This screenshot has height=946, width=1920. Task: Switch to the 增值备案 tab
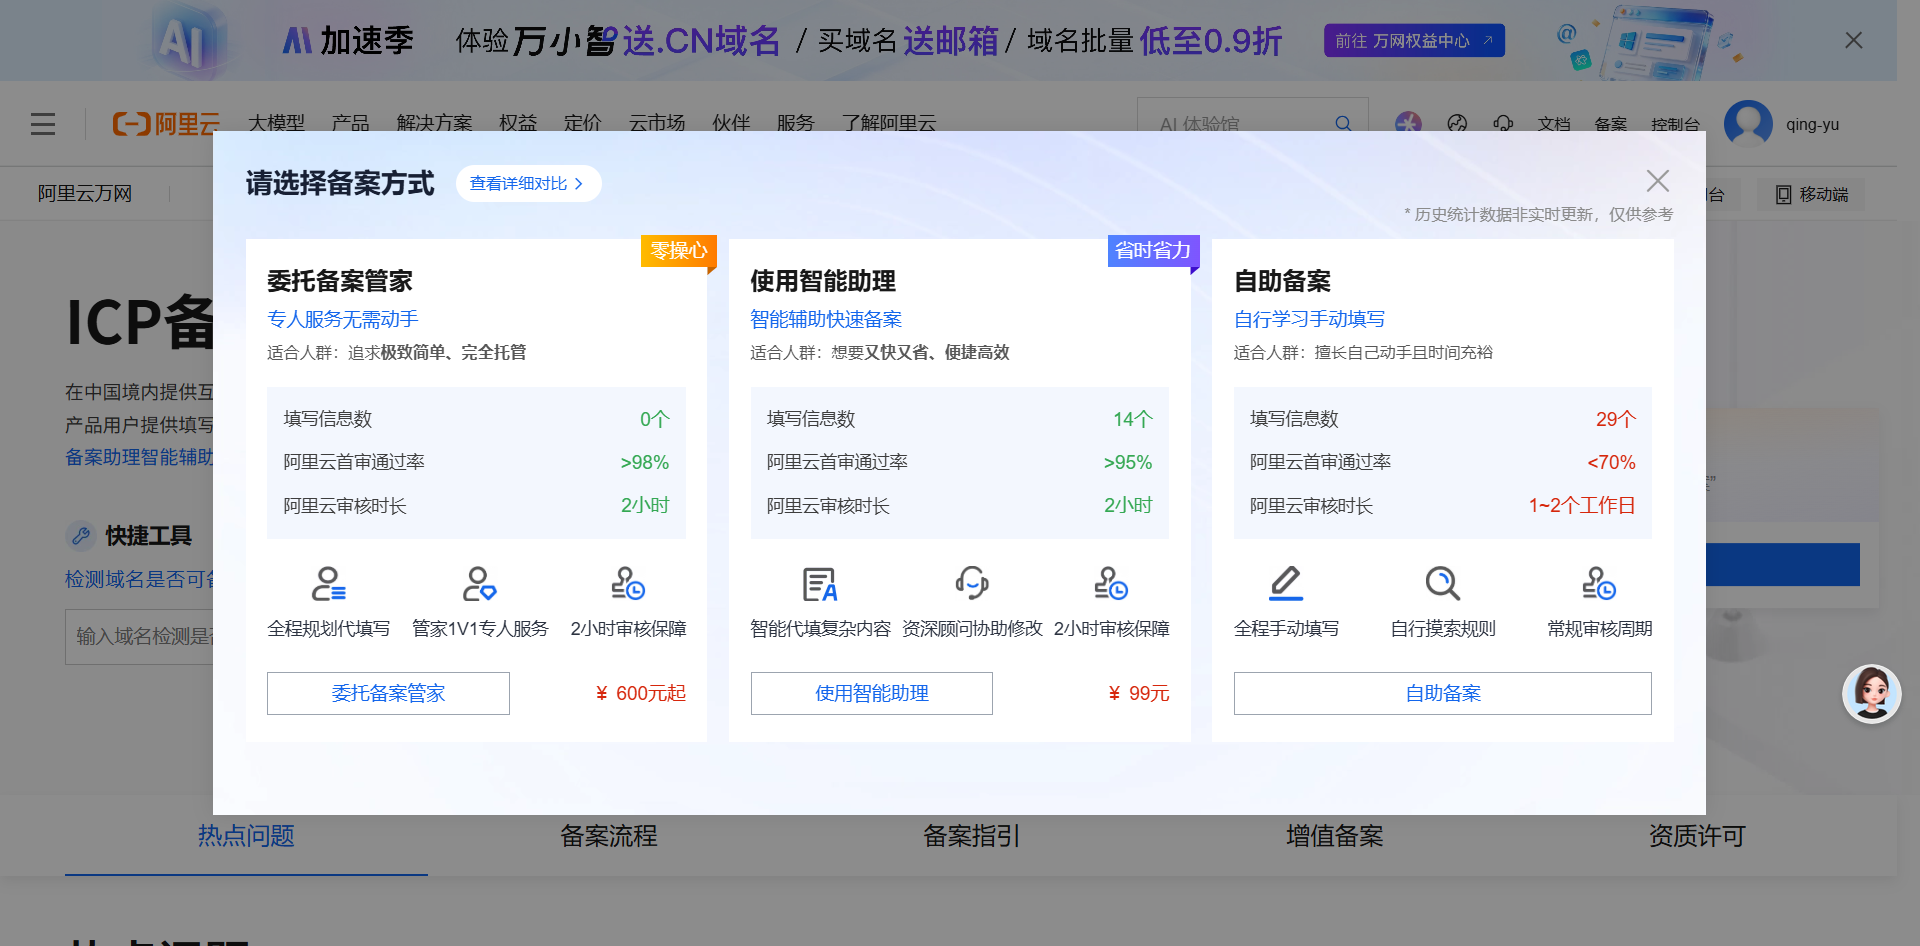coord(1335,836)
